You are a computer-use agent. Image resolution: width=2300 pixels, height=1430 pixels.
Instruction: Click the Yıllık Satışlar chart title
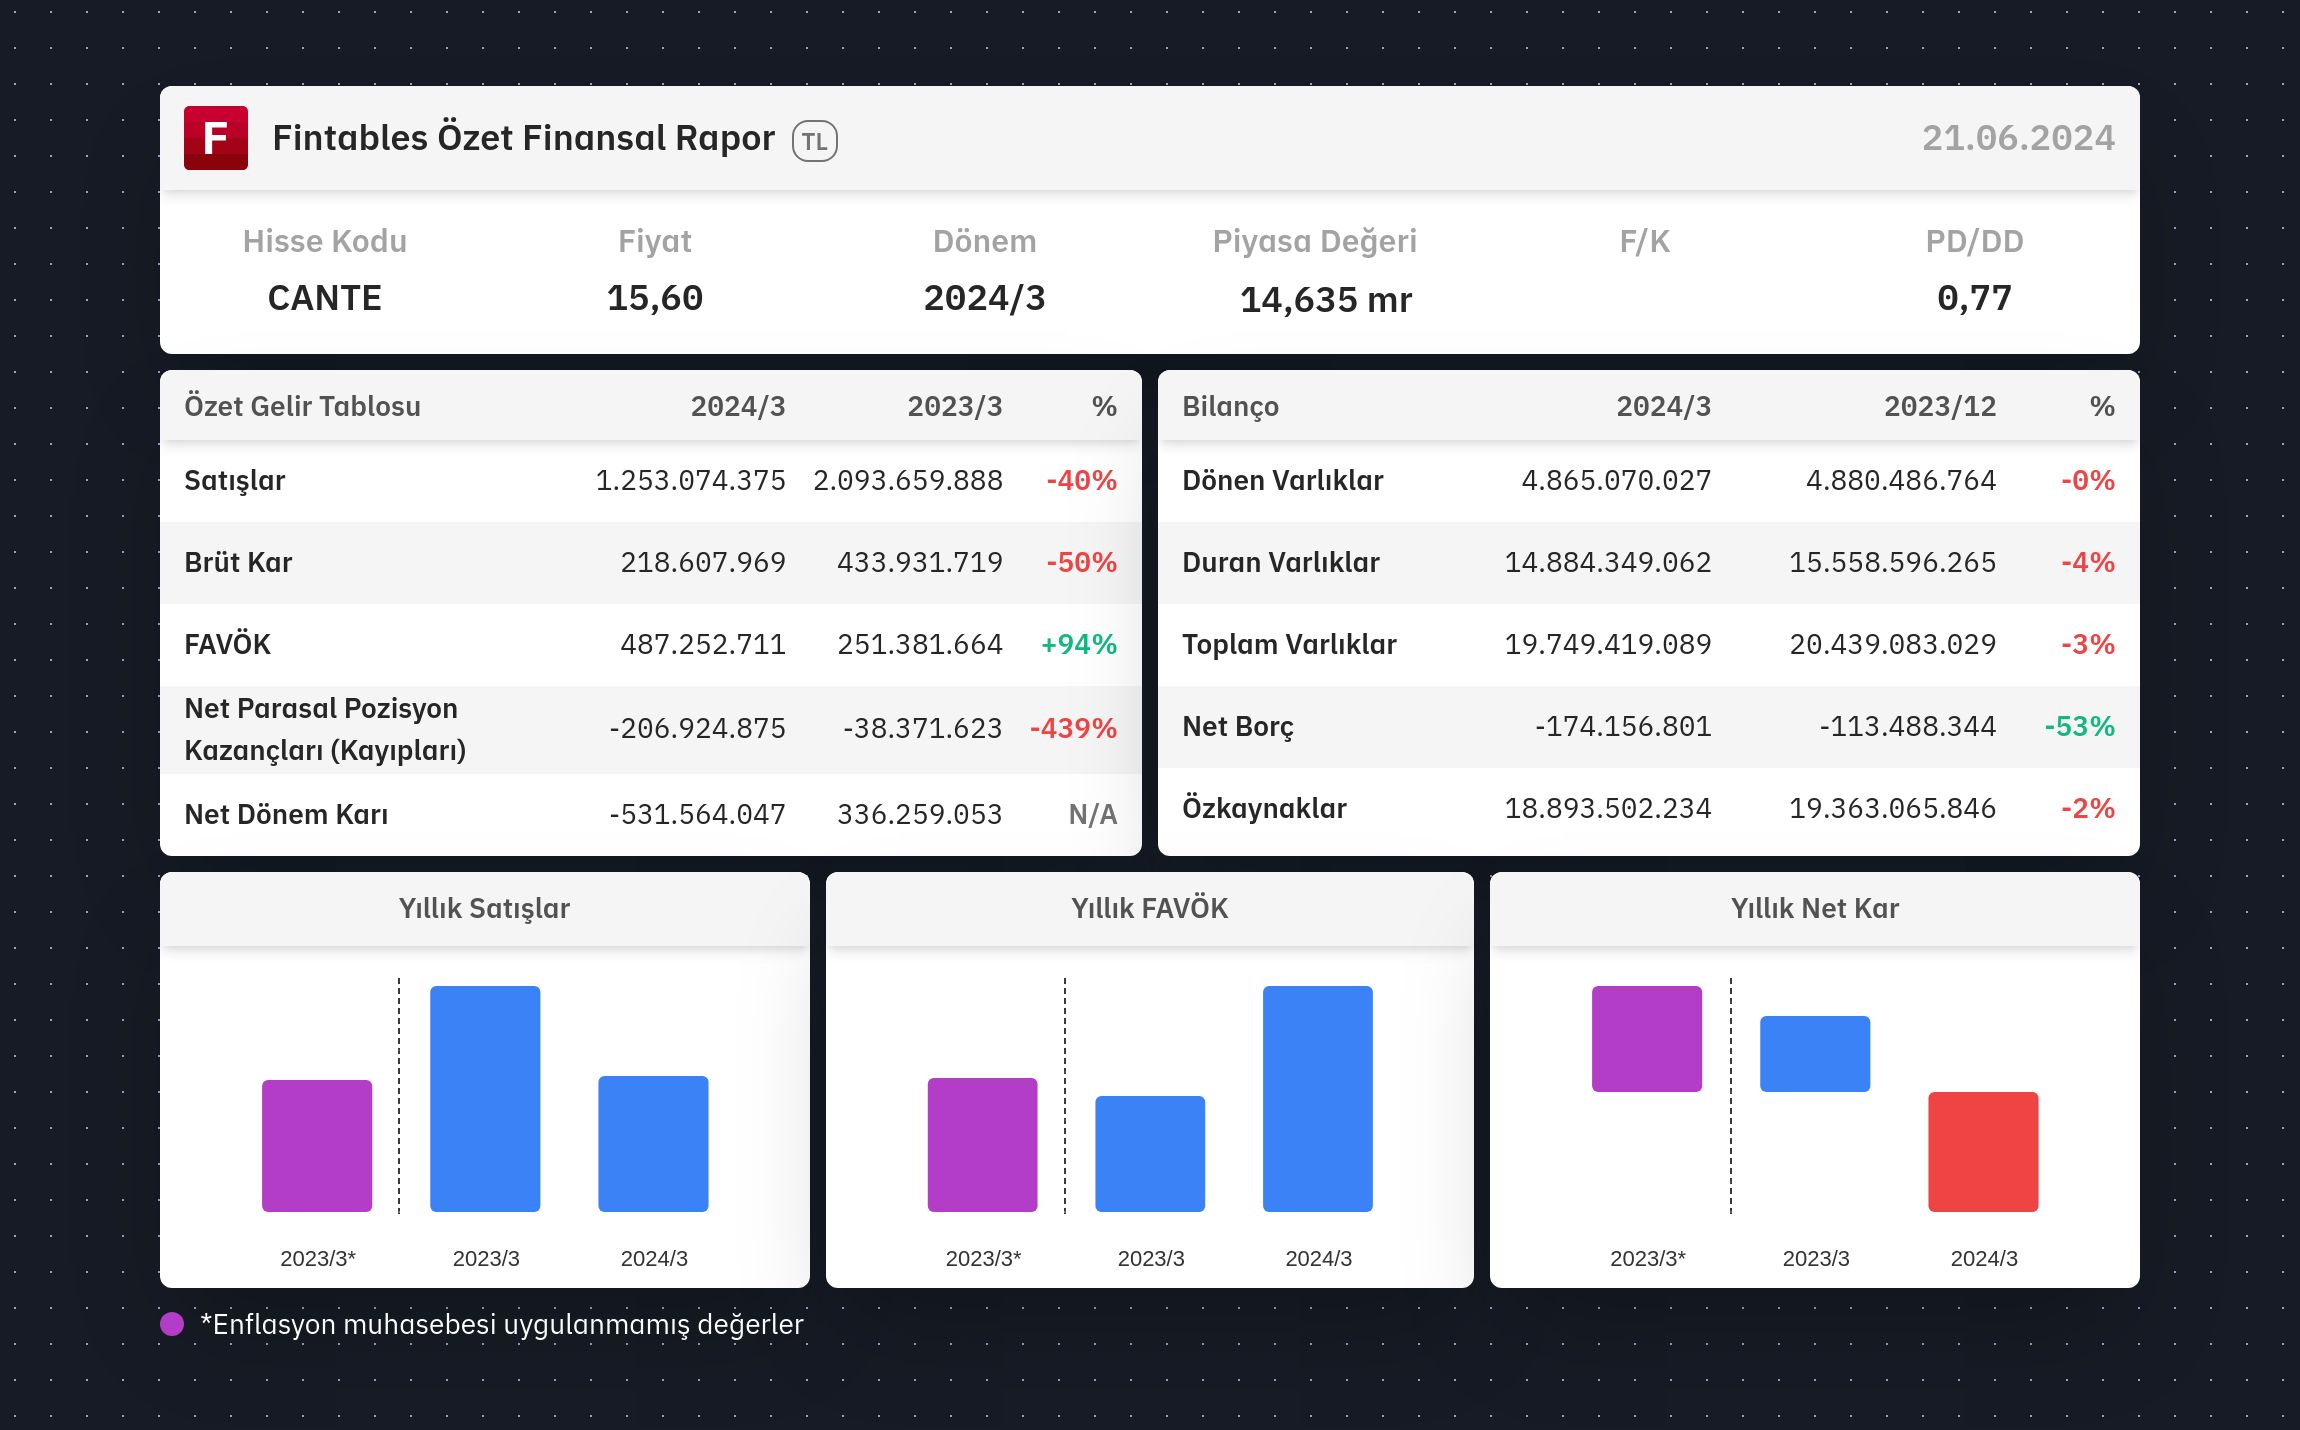[x=484, y=908]
